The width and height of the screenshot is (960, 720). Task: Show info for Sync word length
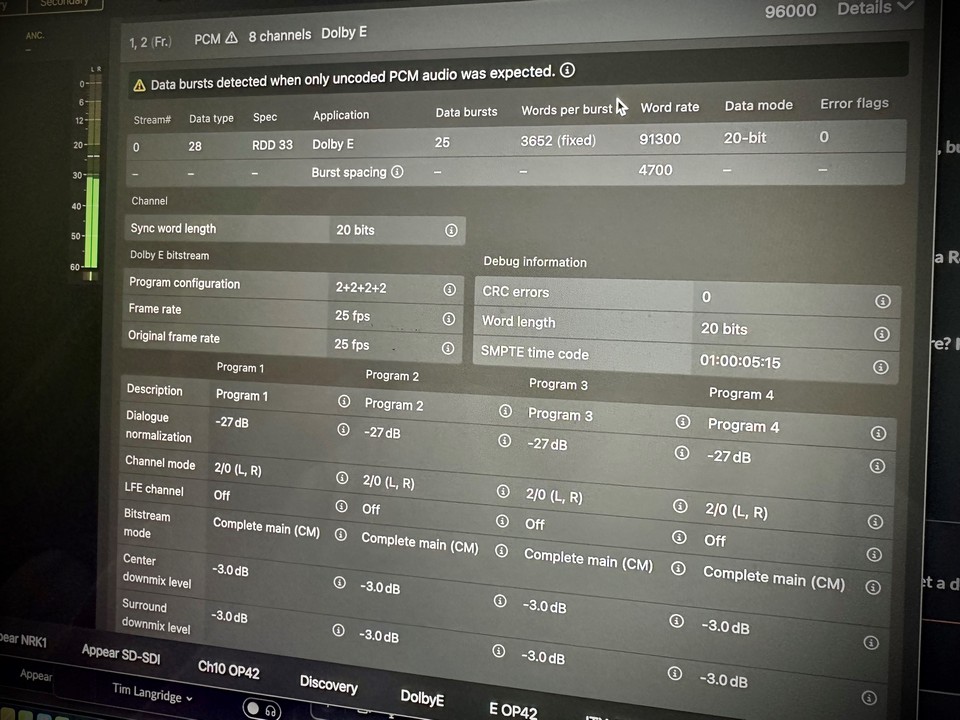pos(451,230)
